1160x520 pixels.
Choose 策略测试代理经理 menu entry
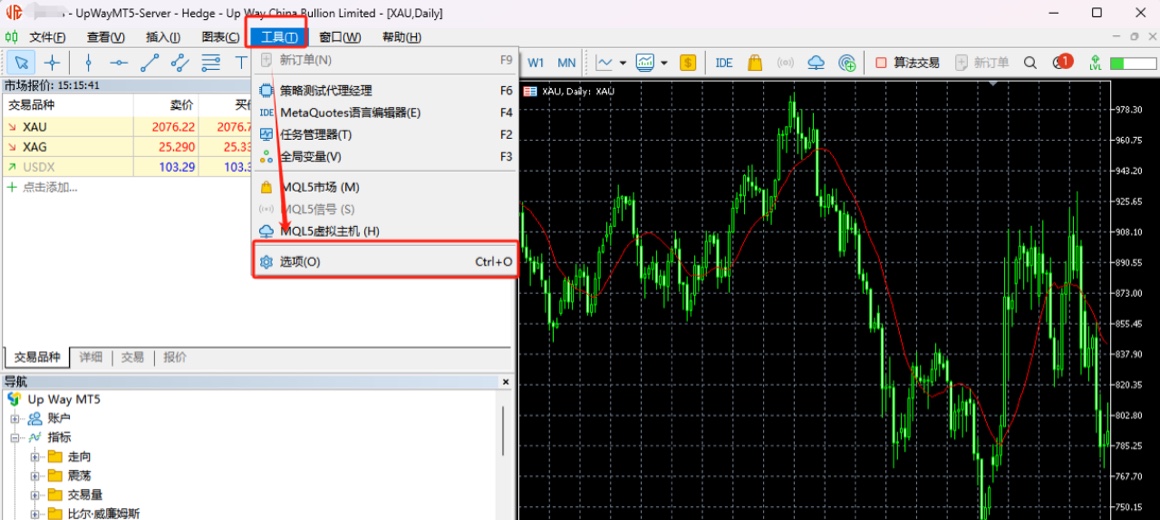pos(385,90)
